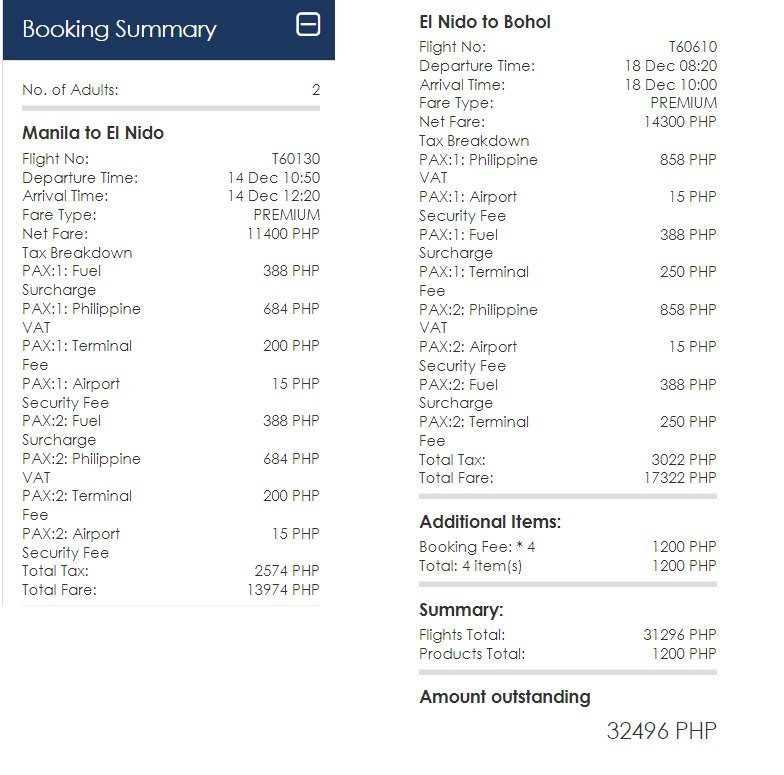The width and height of the screenshot is (784, 775).
Task: Click the 14 Dec 10:50 departure time
Action: pyautogui.click(x=273, y=178)
